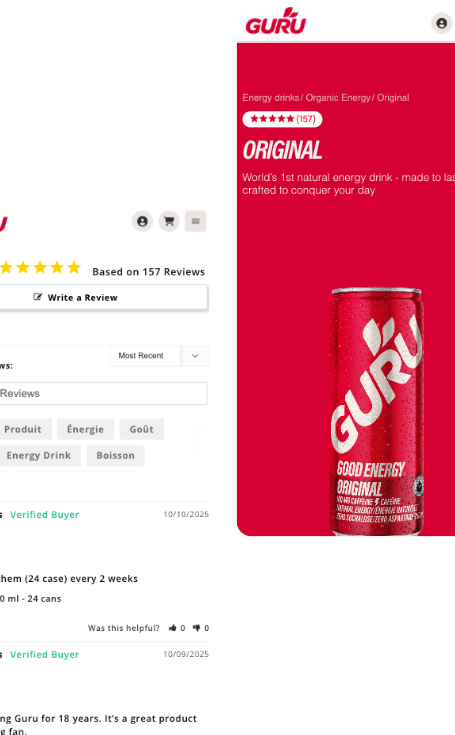Viewport: 455px width, 735px height.
Task: Click the chevron arrow beside Most Recent
Action: click(195, 356)
